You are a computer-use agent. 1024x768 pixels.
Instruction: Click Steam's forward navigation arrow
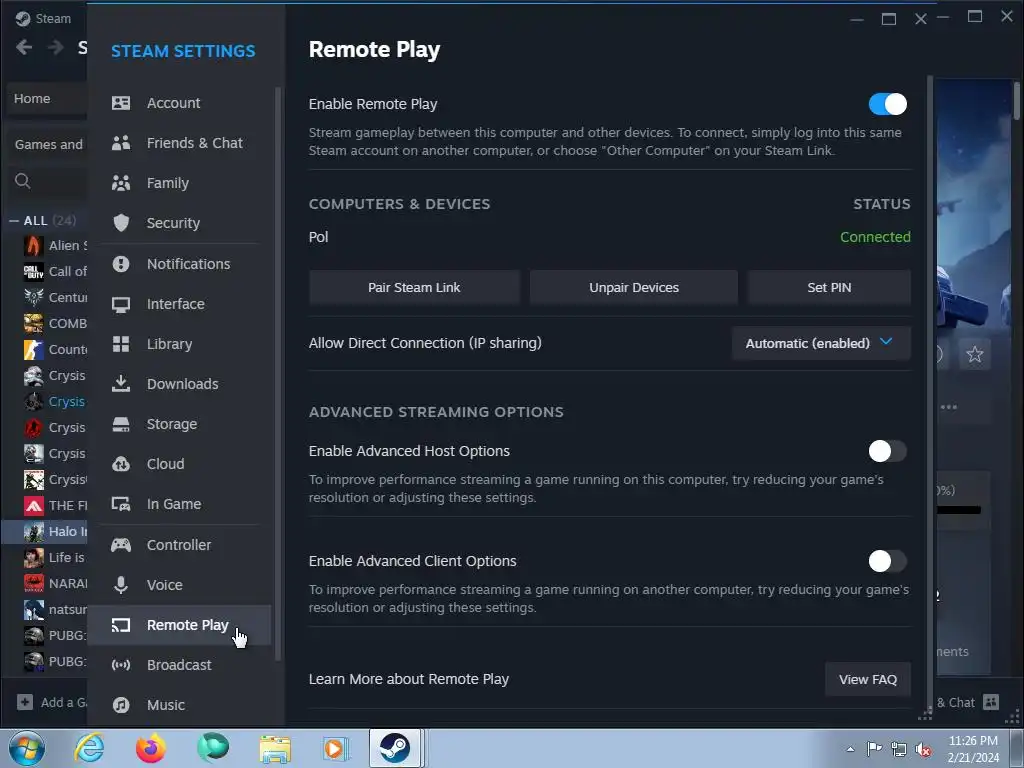point(56,47)
